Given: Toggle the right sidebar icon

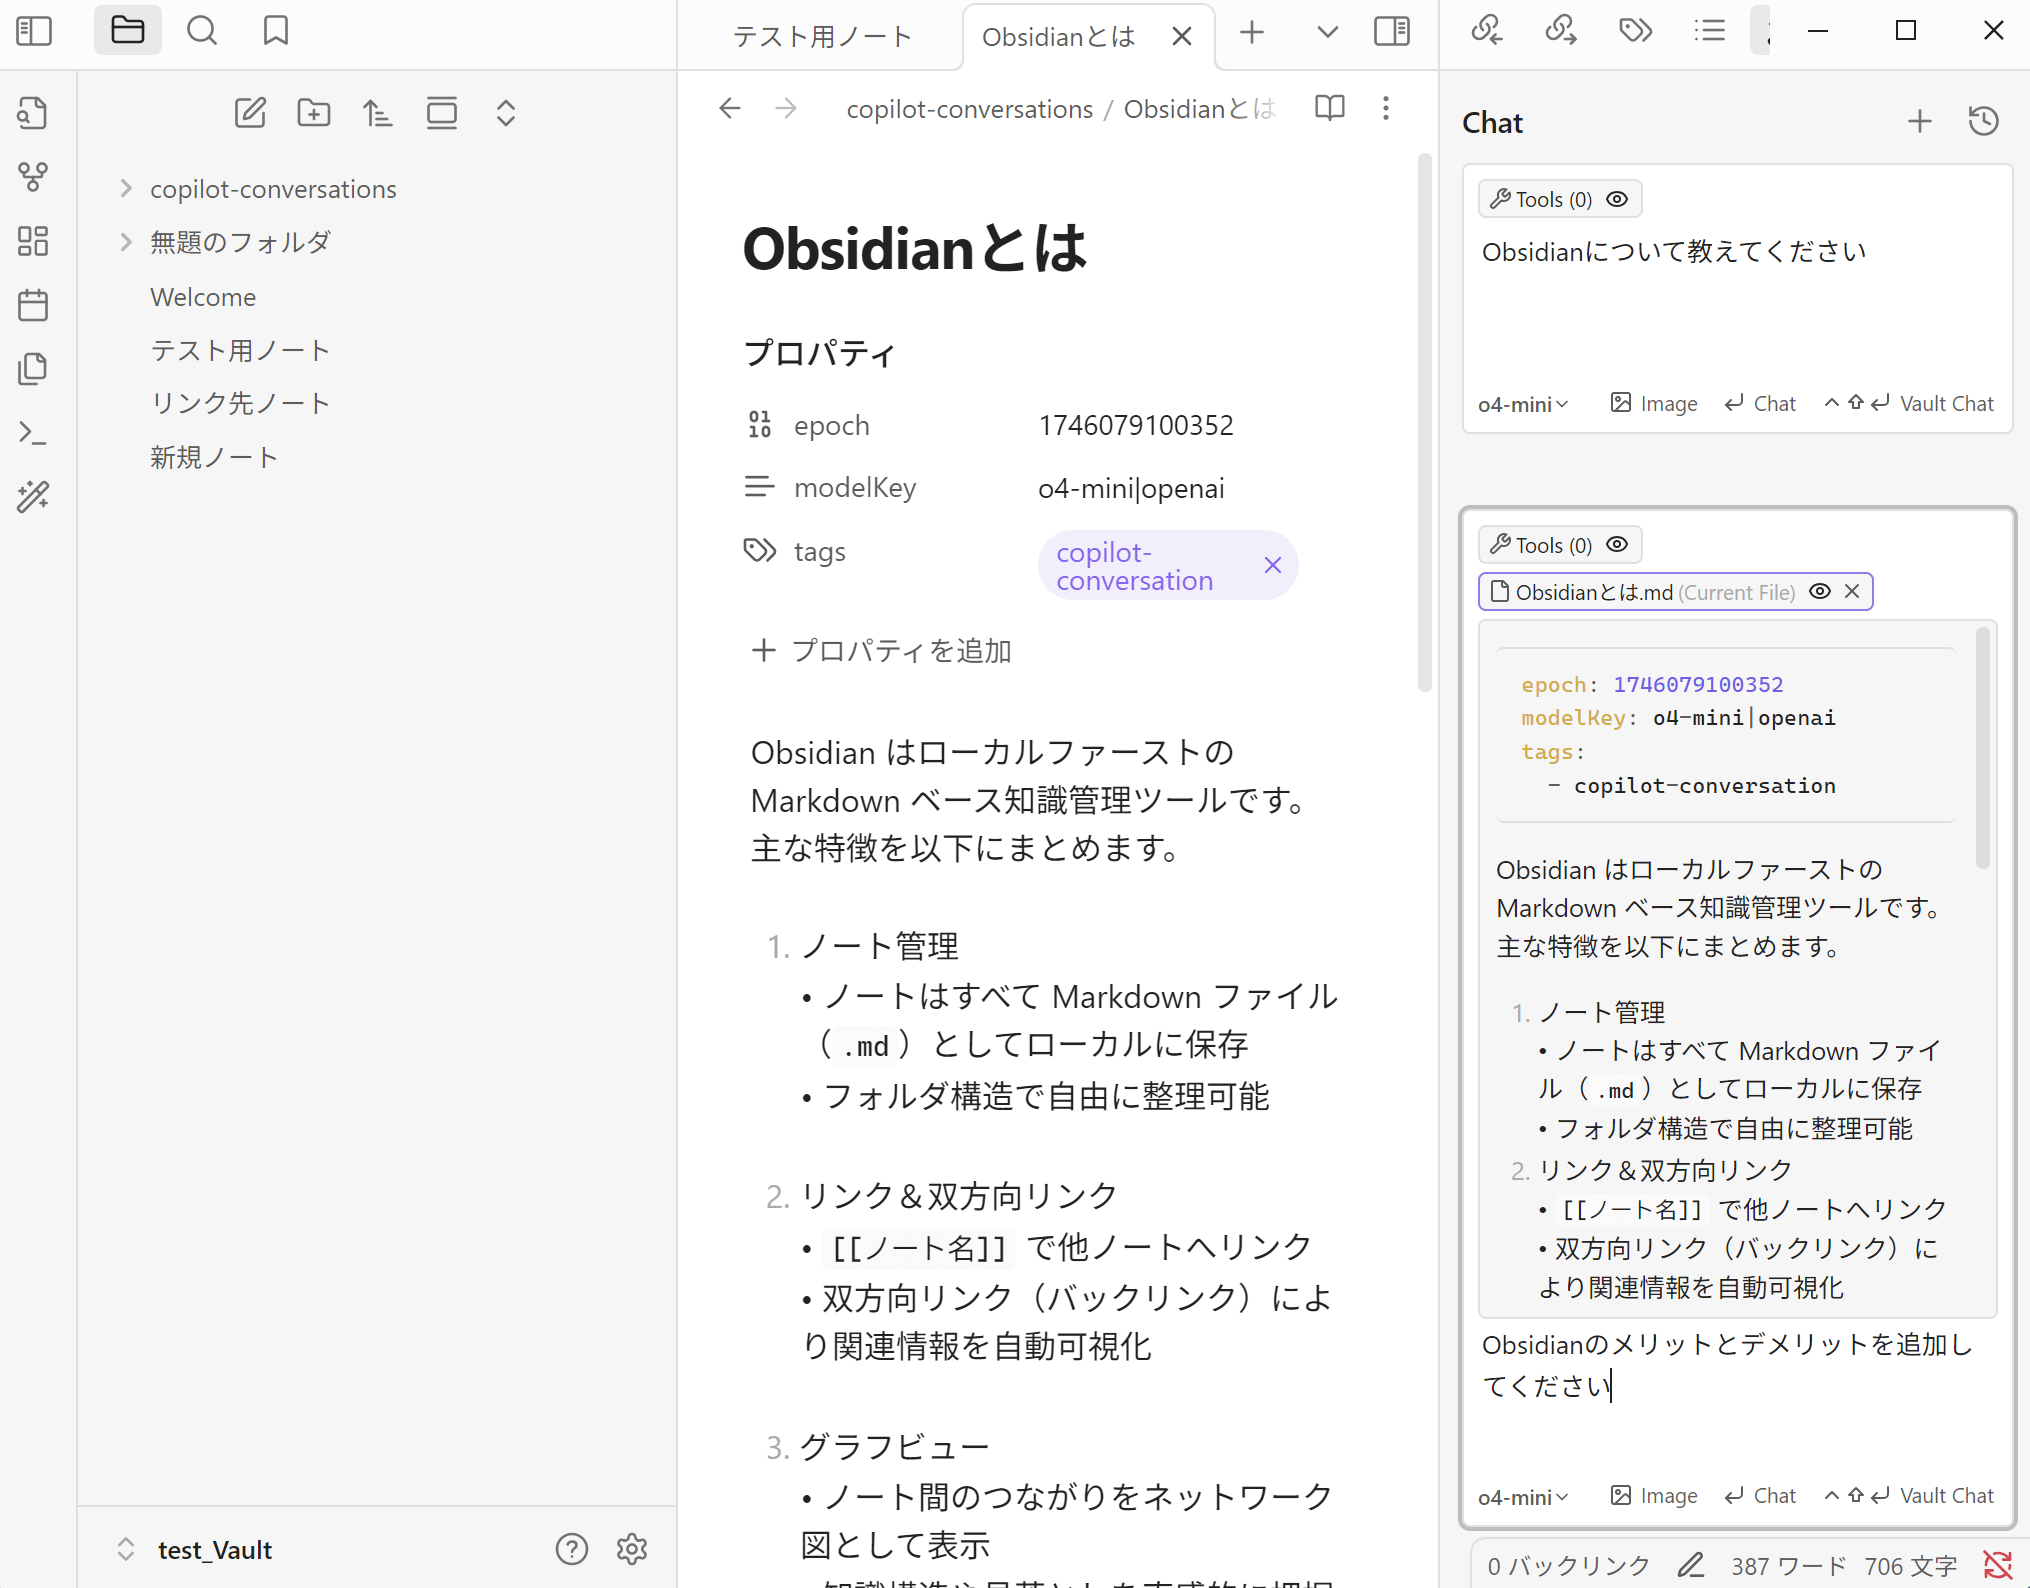Looking at the screenshot, I should coord(1392,31).
